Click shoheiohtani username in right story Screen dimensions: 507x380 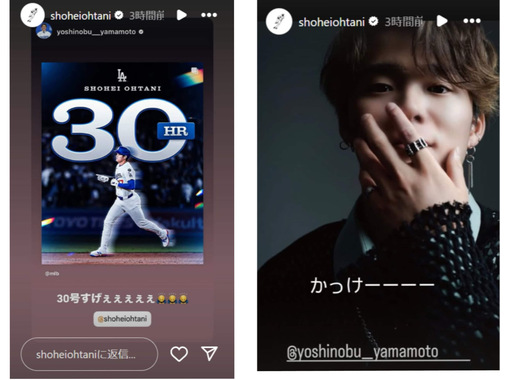click(331, 22)
